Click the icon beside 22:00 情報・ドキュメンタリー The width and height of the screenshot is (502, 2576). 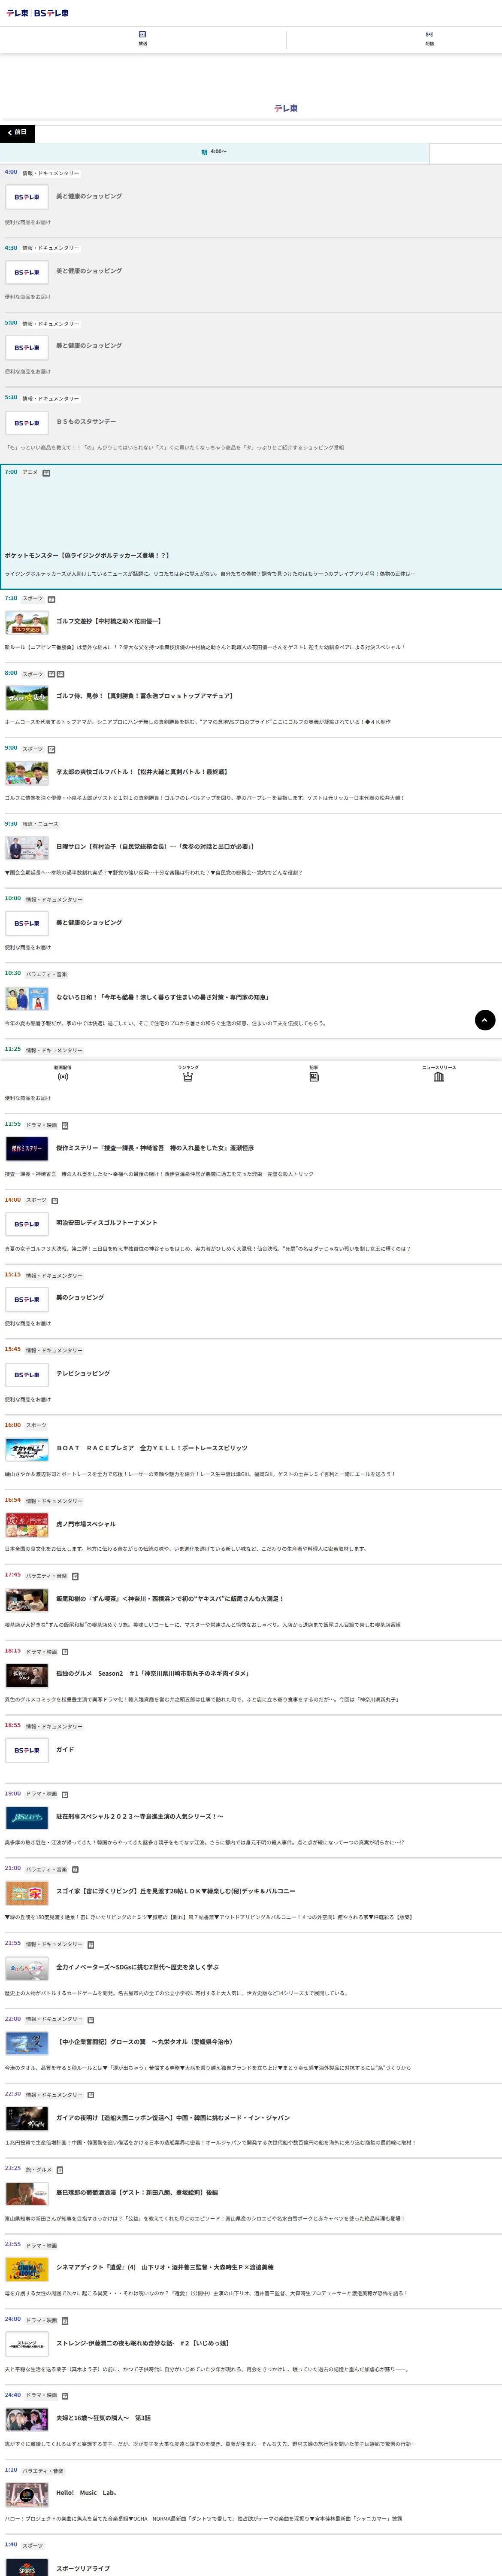pos(91,2019)
